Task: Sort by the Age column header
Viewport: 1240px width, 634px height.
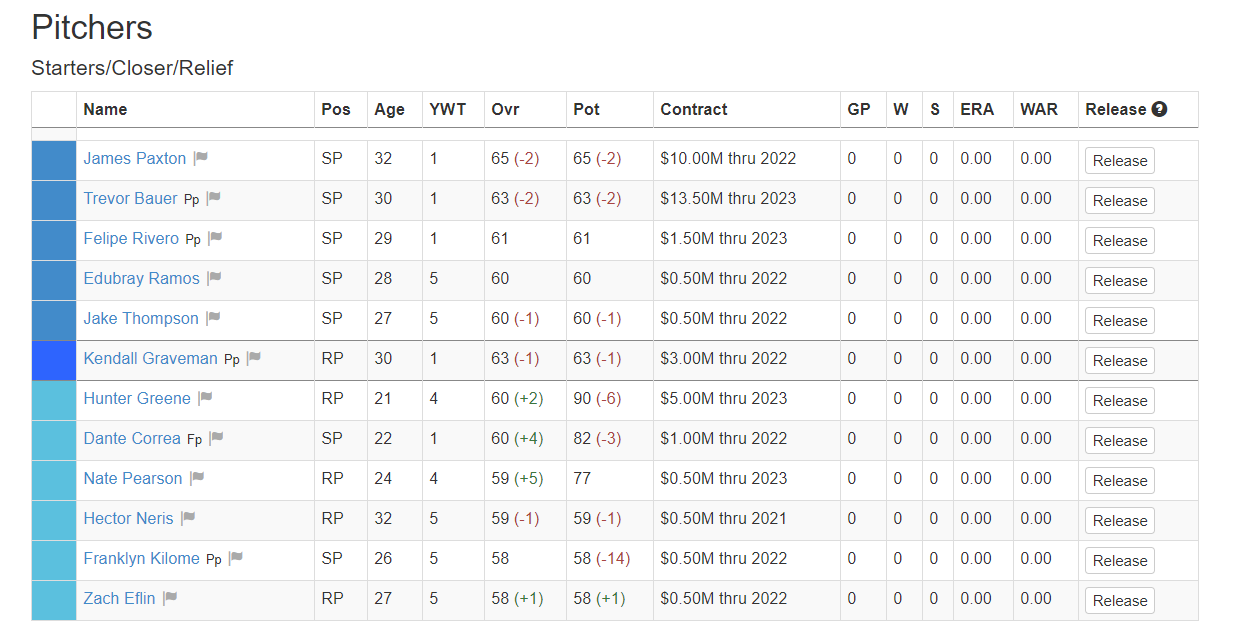Action: [389, 109]
